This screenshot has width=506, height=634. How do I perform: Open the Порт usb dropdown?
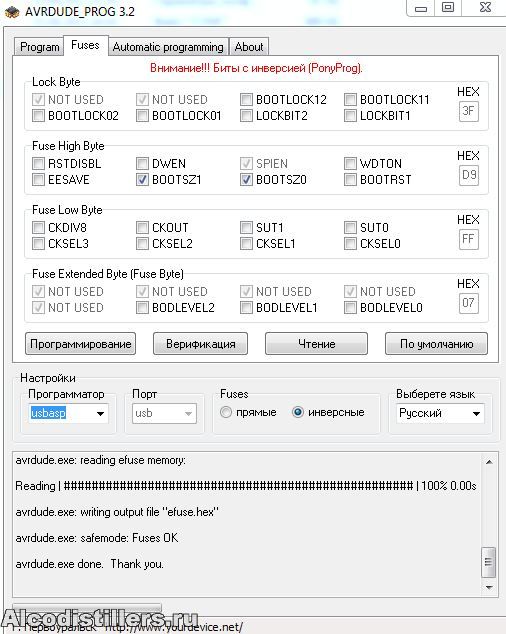coord(164,413)
